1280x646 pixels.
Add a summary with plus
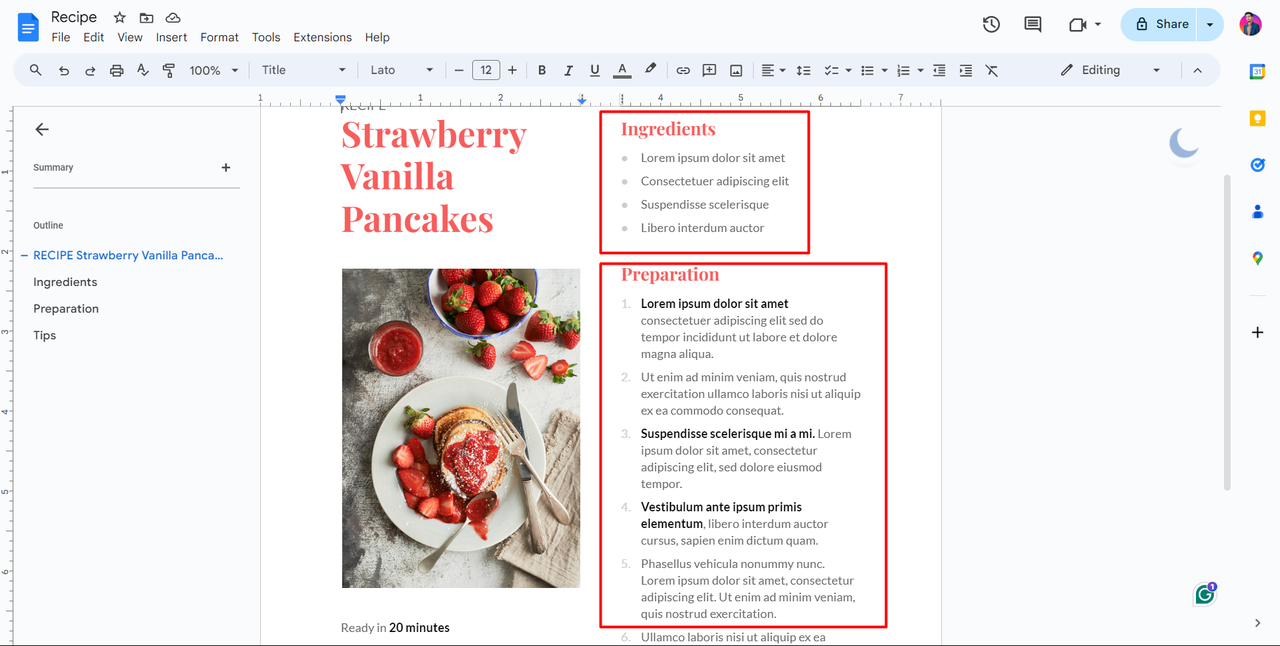[x=226, y=168]
